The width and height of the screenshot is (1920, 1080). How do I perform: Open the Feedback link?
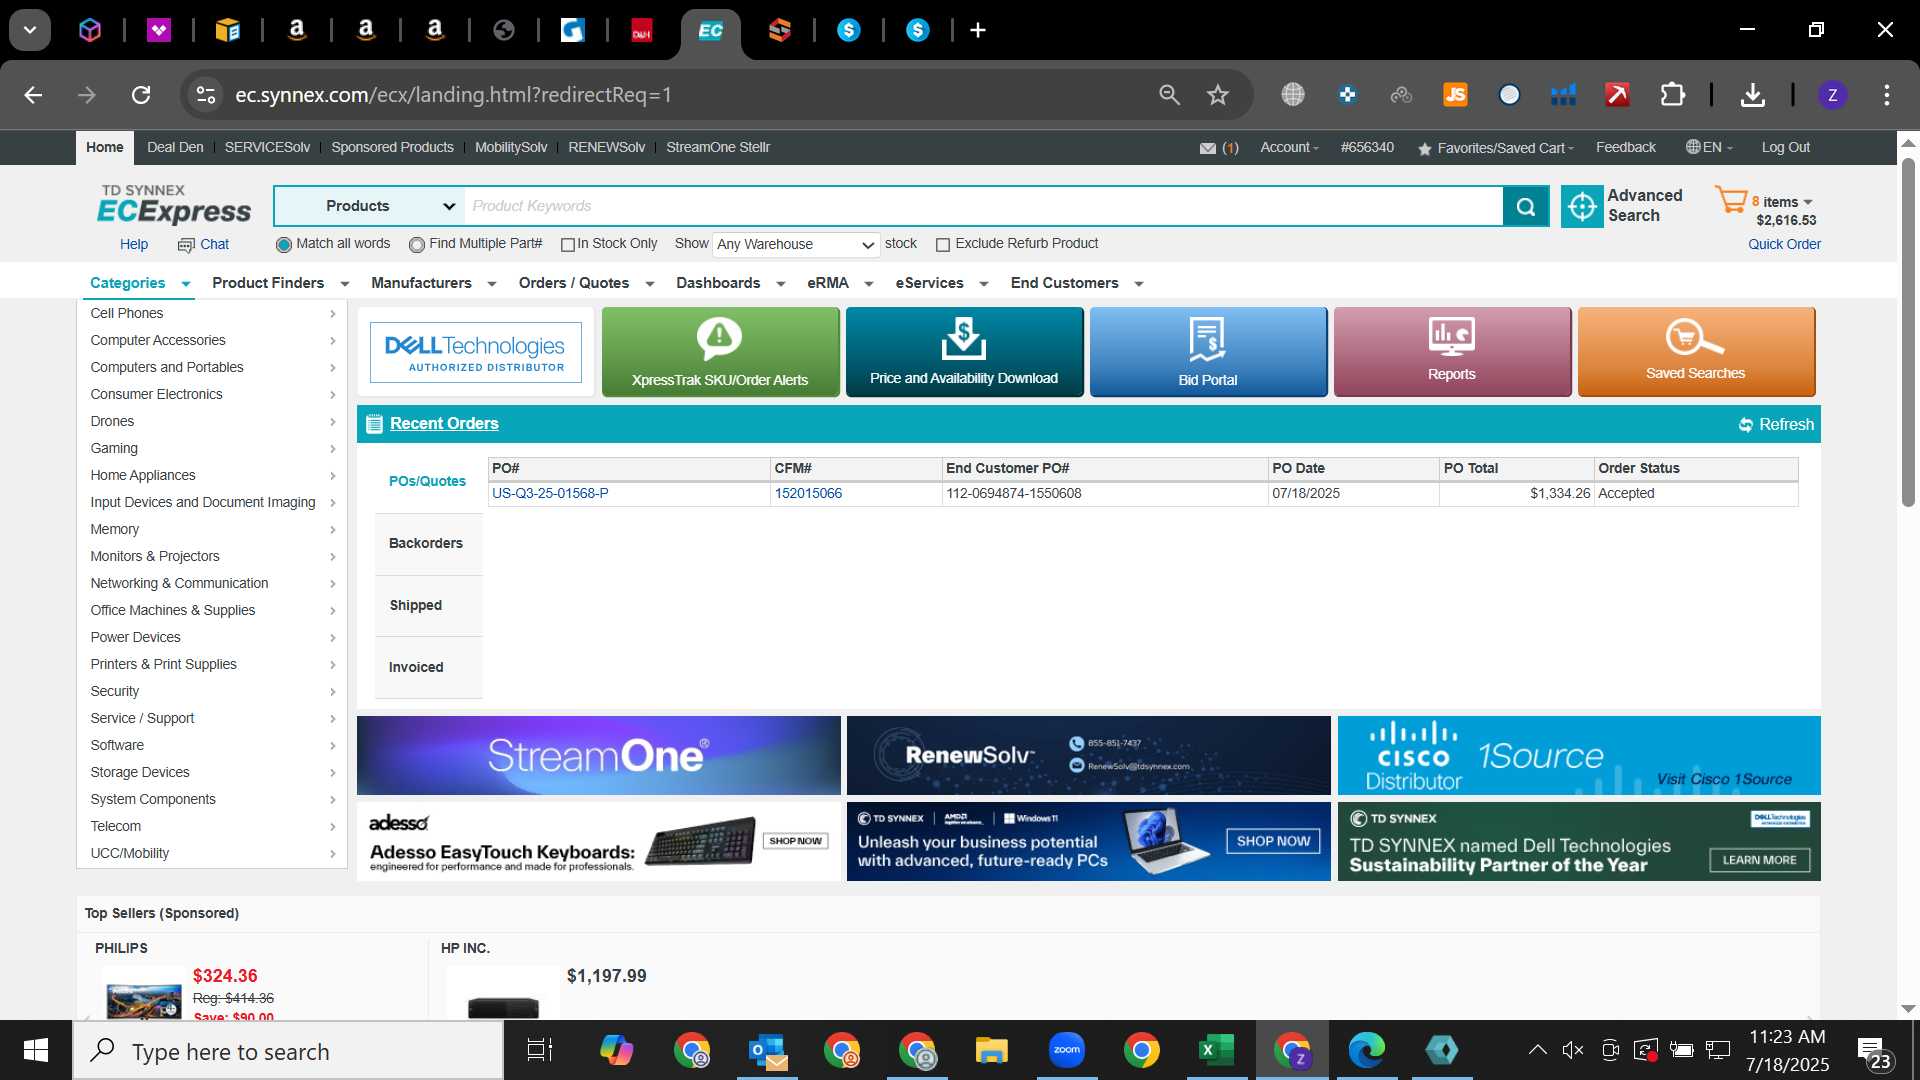tap(1625, 147)
